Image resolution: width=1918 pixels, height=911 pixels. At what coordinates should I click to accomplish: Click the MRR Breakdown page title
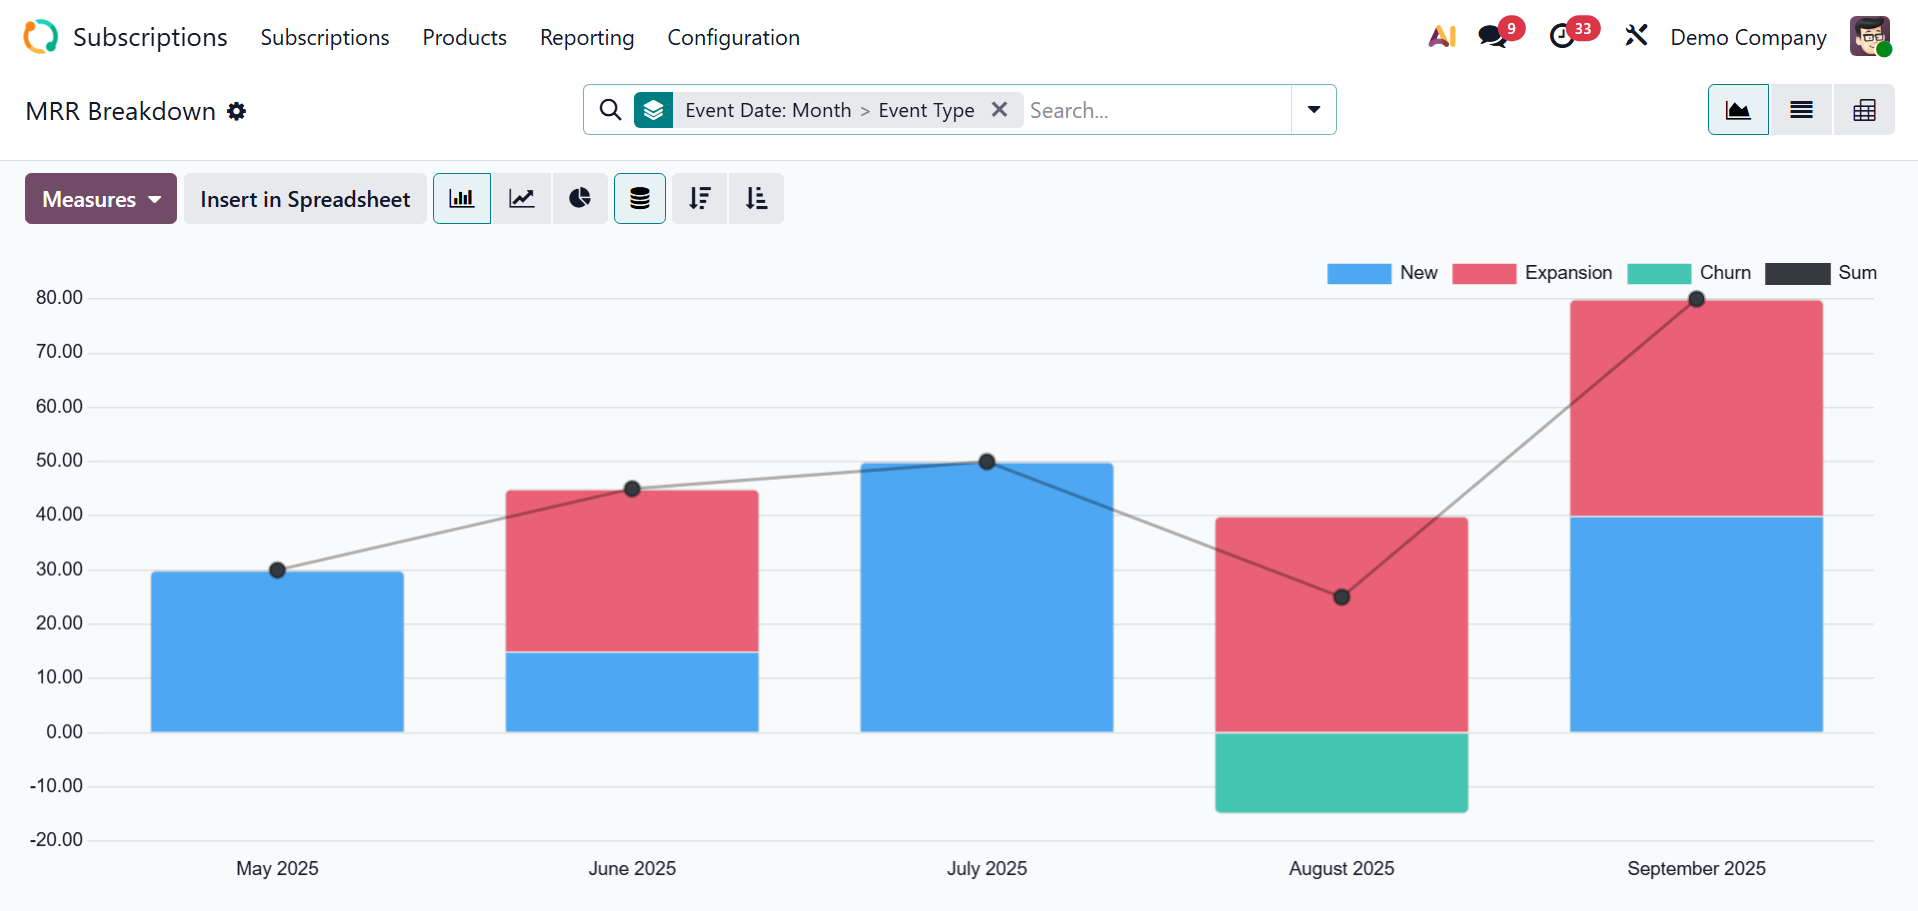point(121,111)
